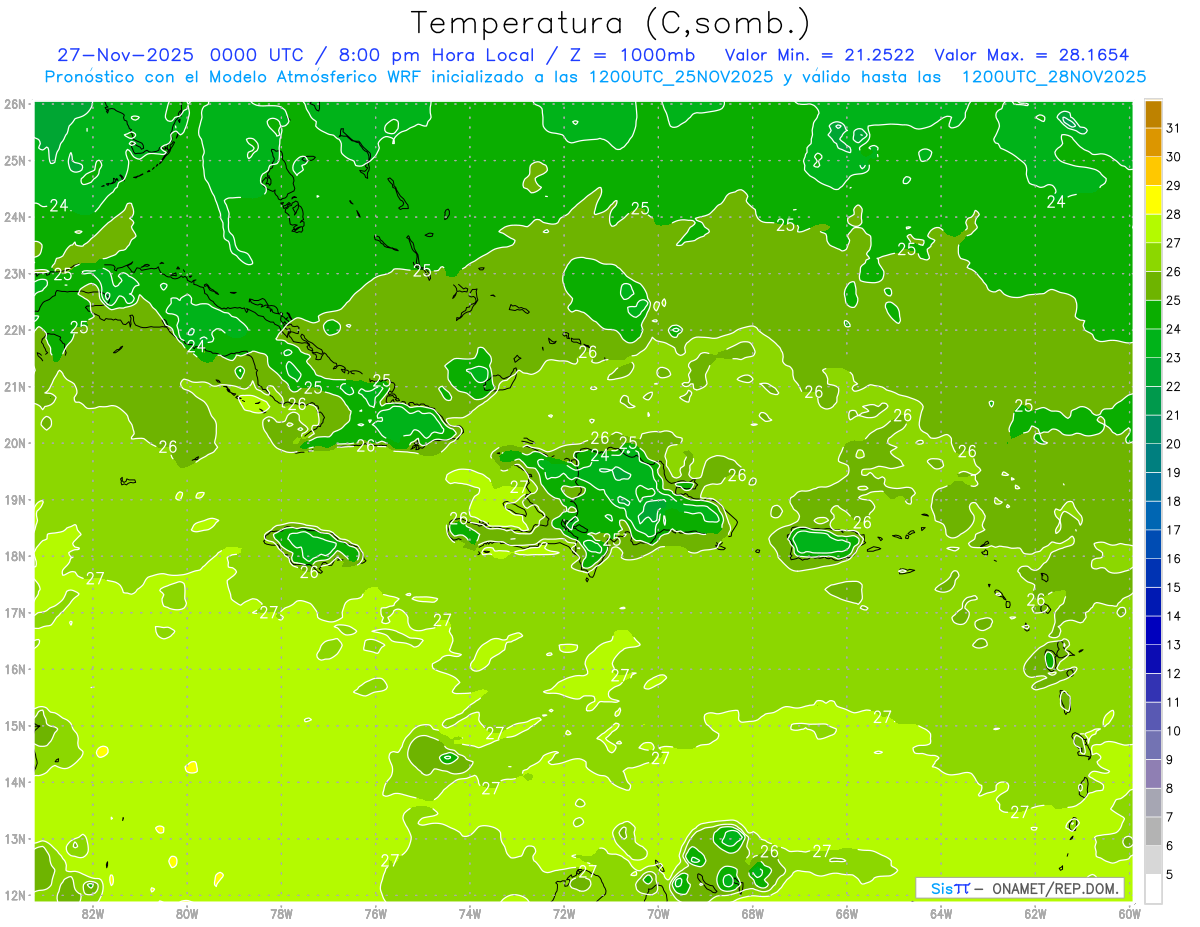Click the legend value label 15

pos(1174,587)
